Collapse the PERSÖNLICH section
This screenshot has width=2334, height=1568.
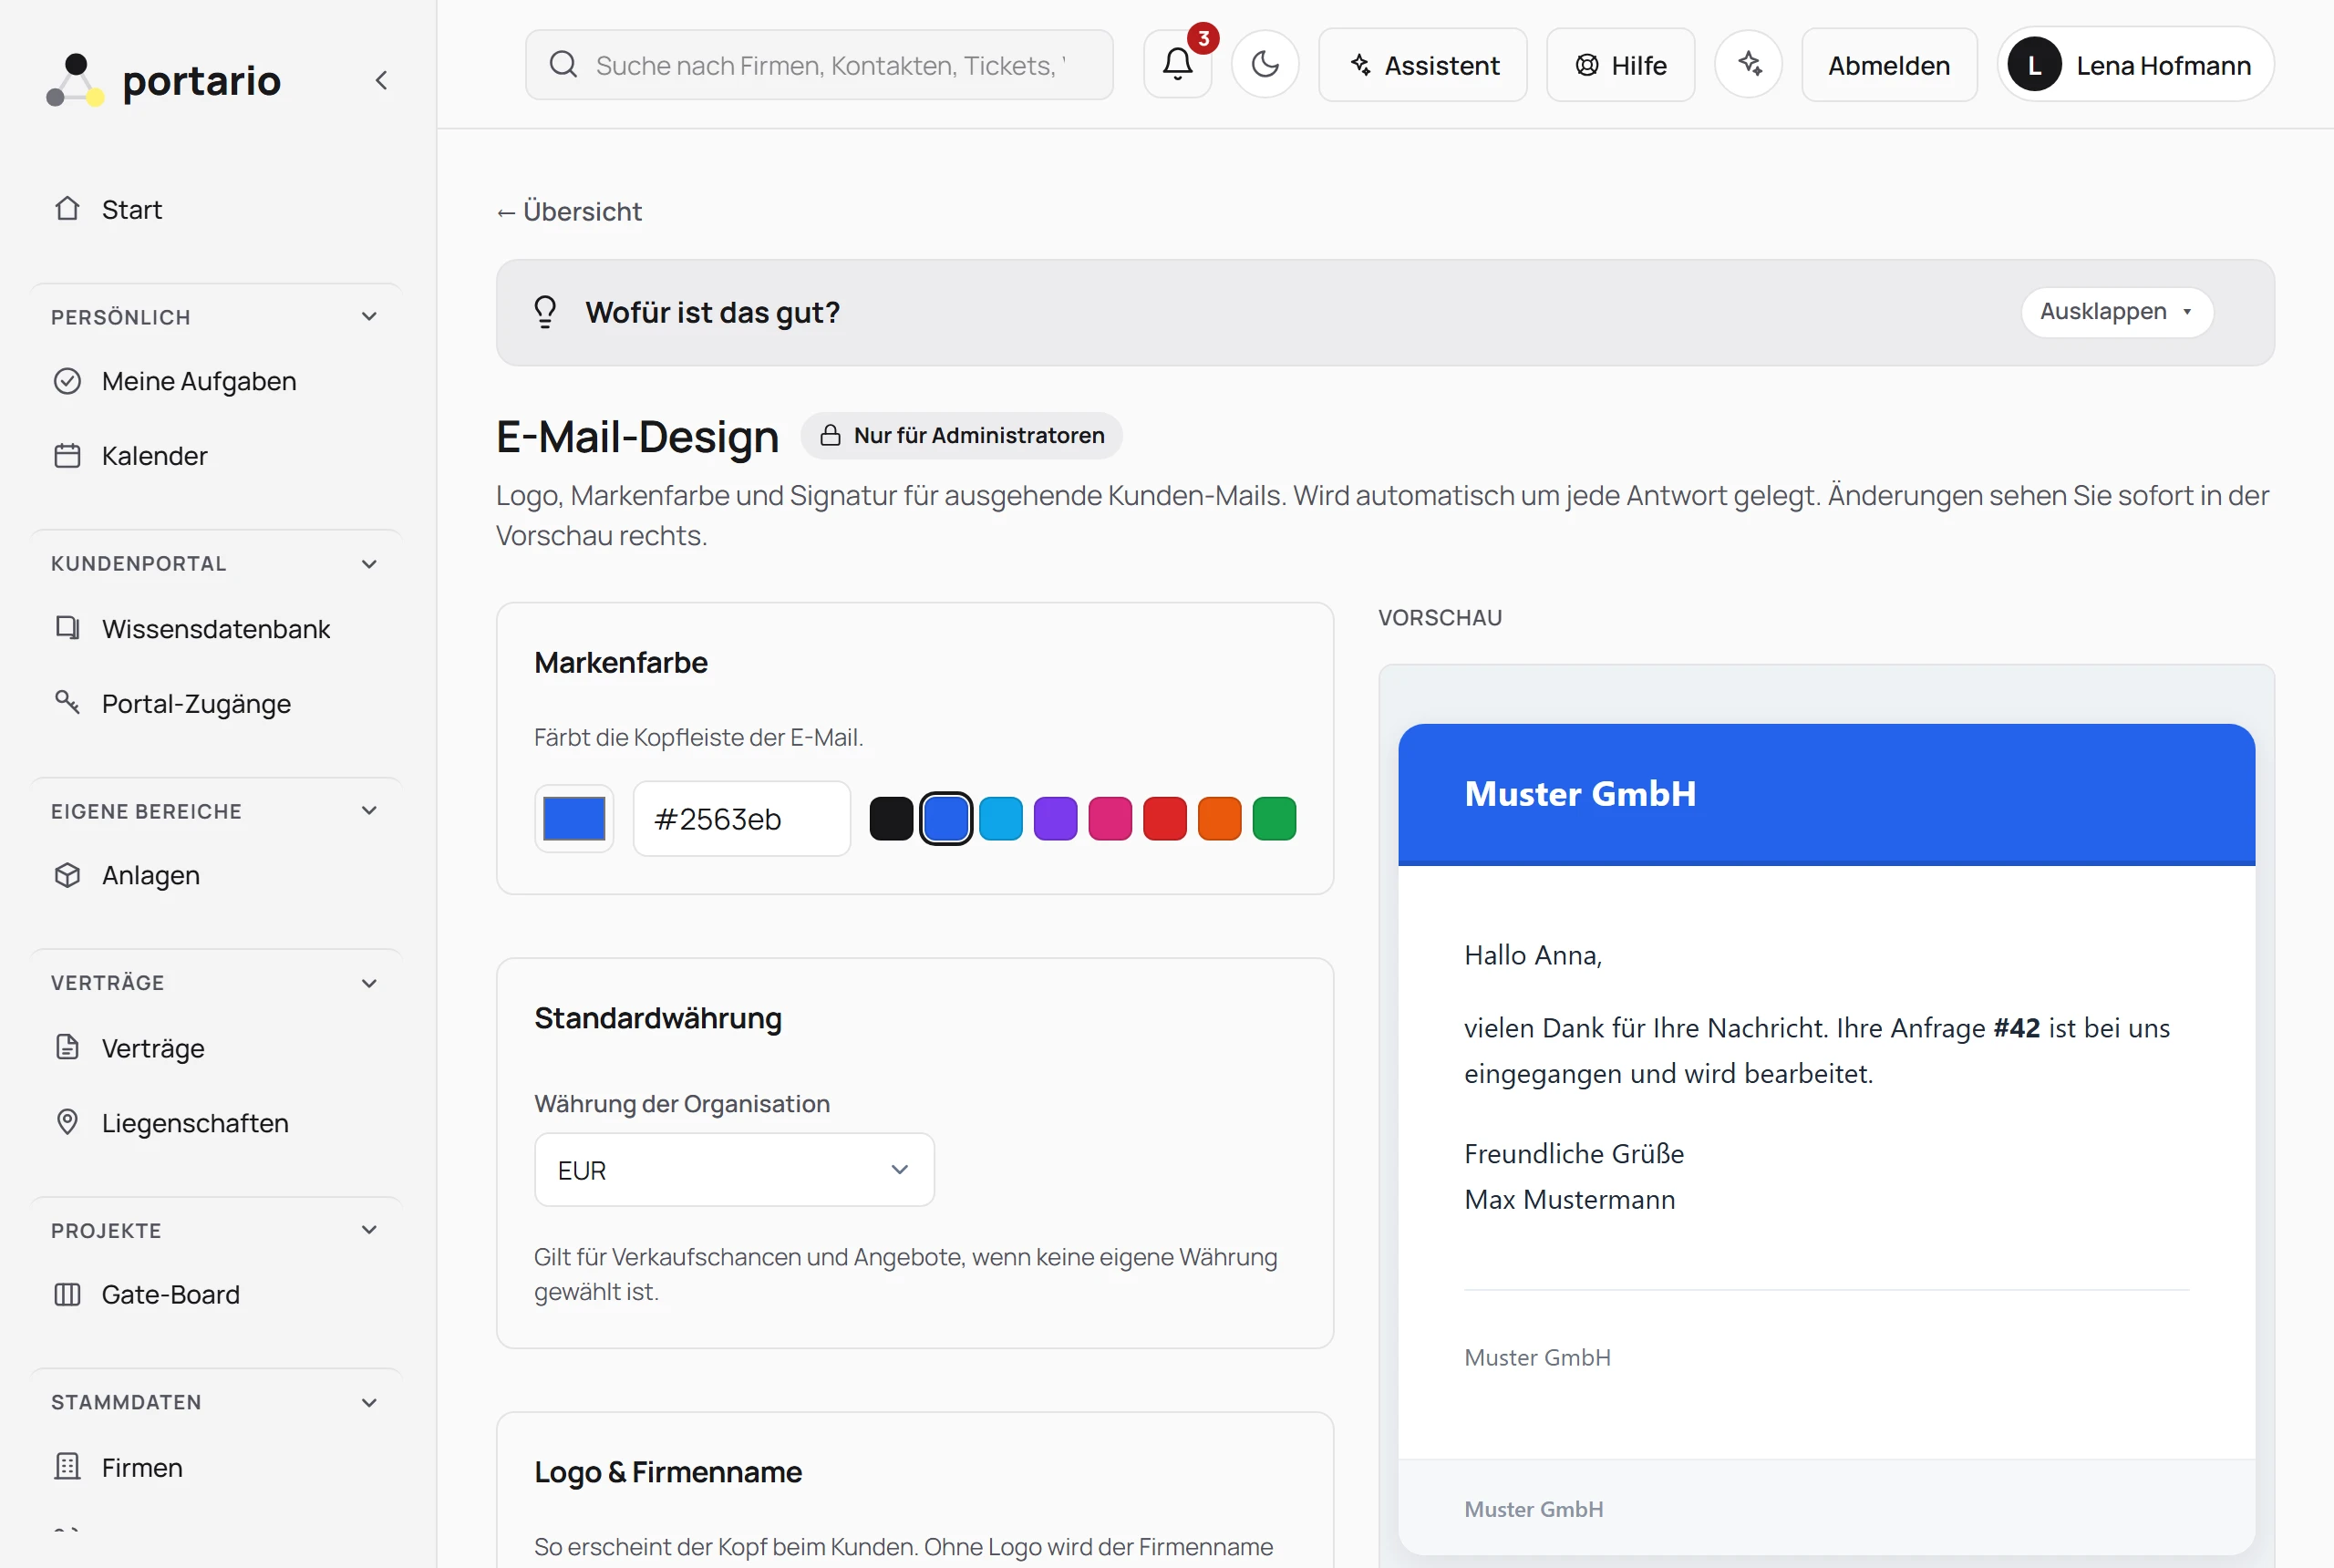(369, 317)
